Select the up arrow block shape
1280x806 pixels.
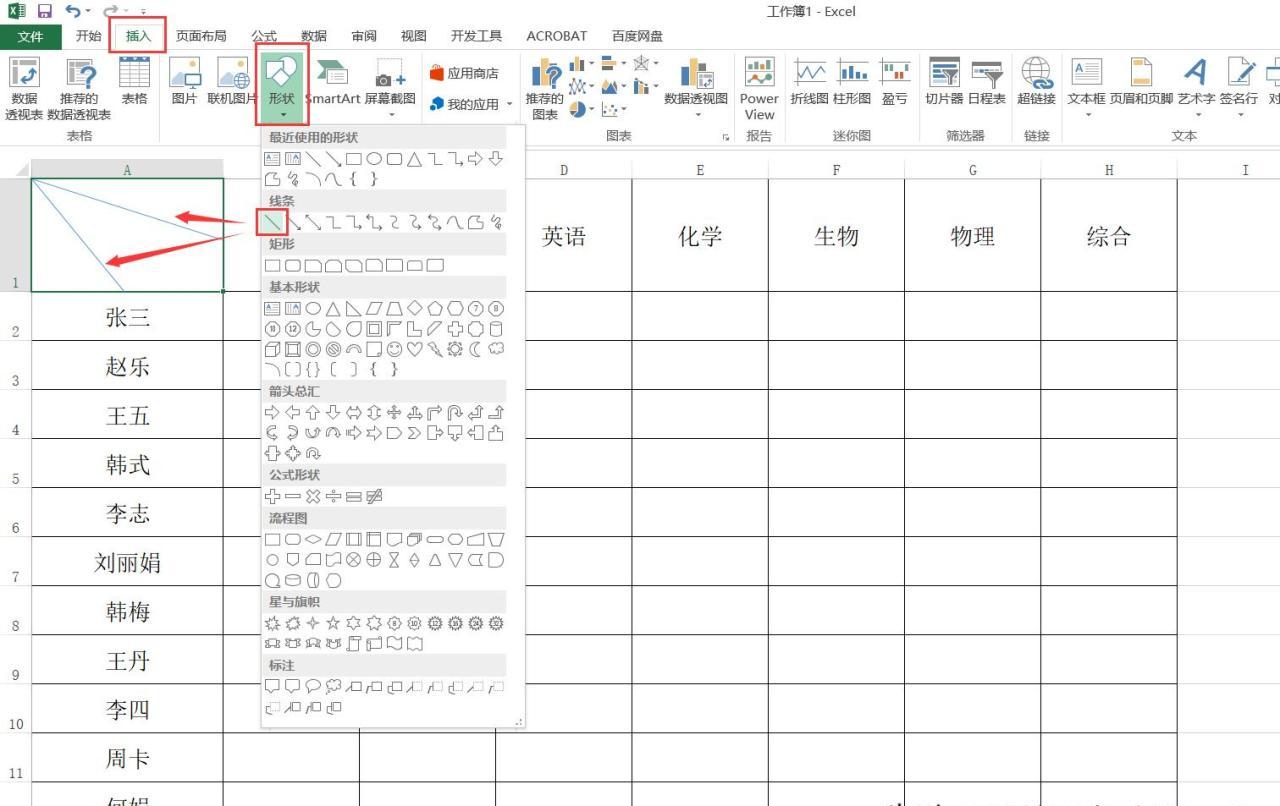[313, 412]
